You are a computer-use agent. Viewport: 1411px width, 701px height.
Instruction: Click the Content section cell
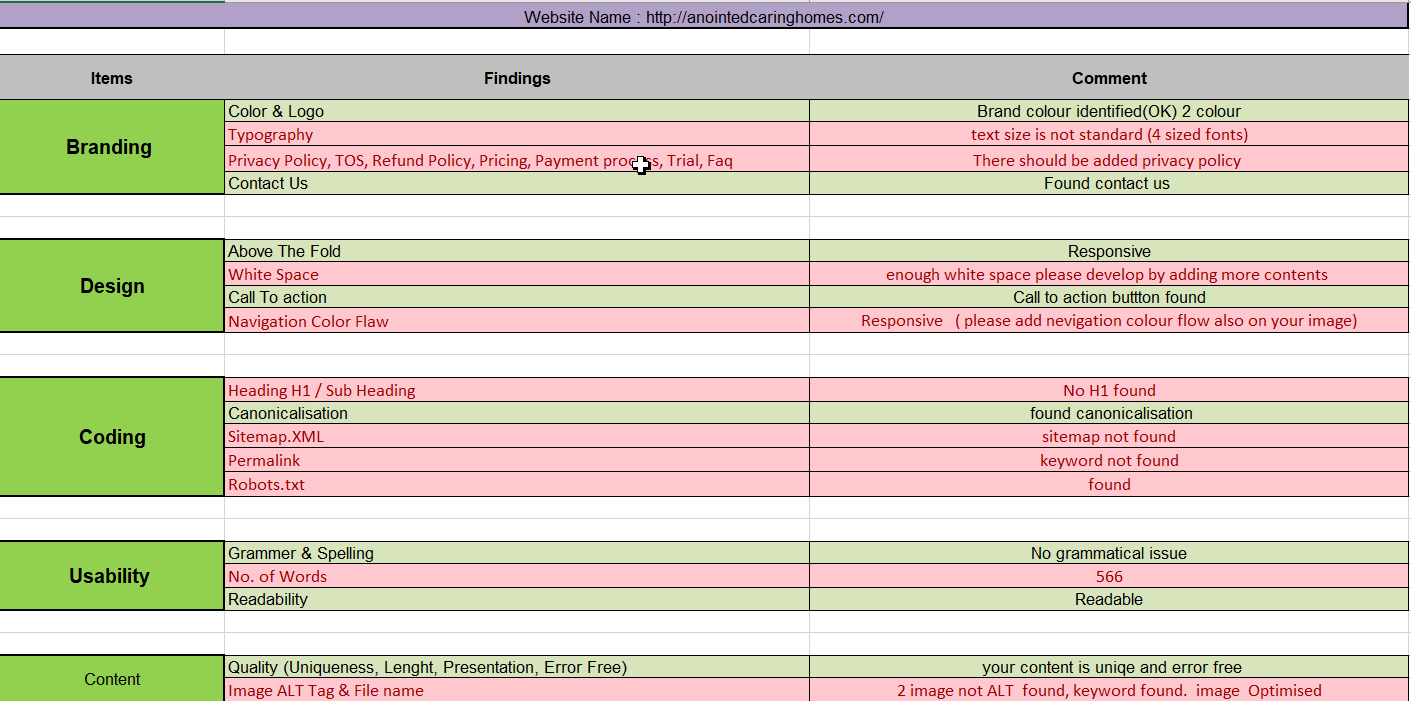click(111, 679)
